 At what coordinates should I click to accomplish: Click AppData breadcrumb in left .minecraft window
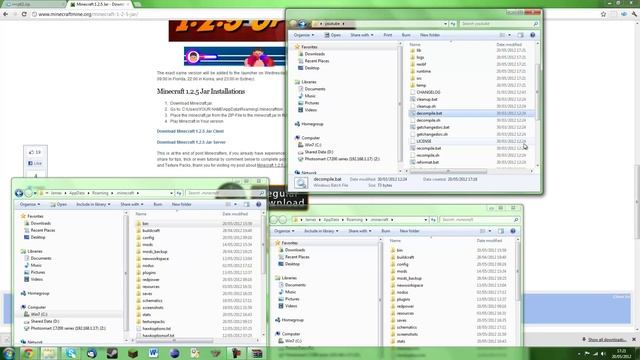click(x=77, y=193)
